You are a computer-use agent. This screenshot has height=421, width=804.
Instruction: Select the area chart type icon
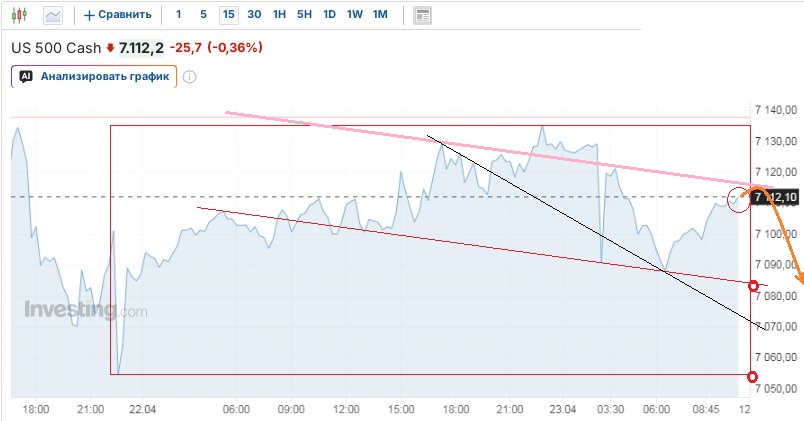[x=53, y=15]
